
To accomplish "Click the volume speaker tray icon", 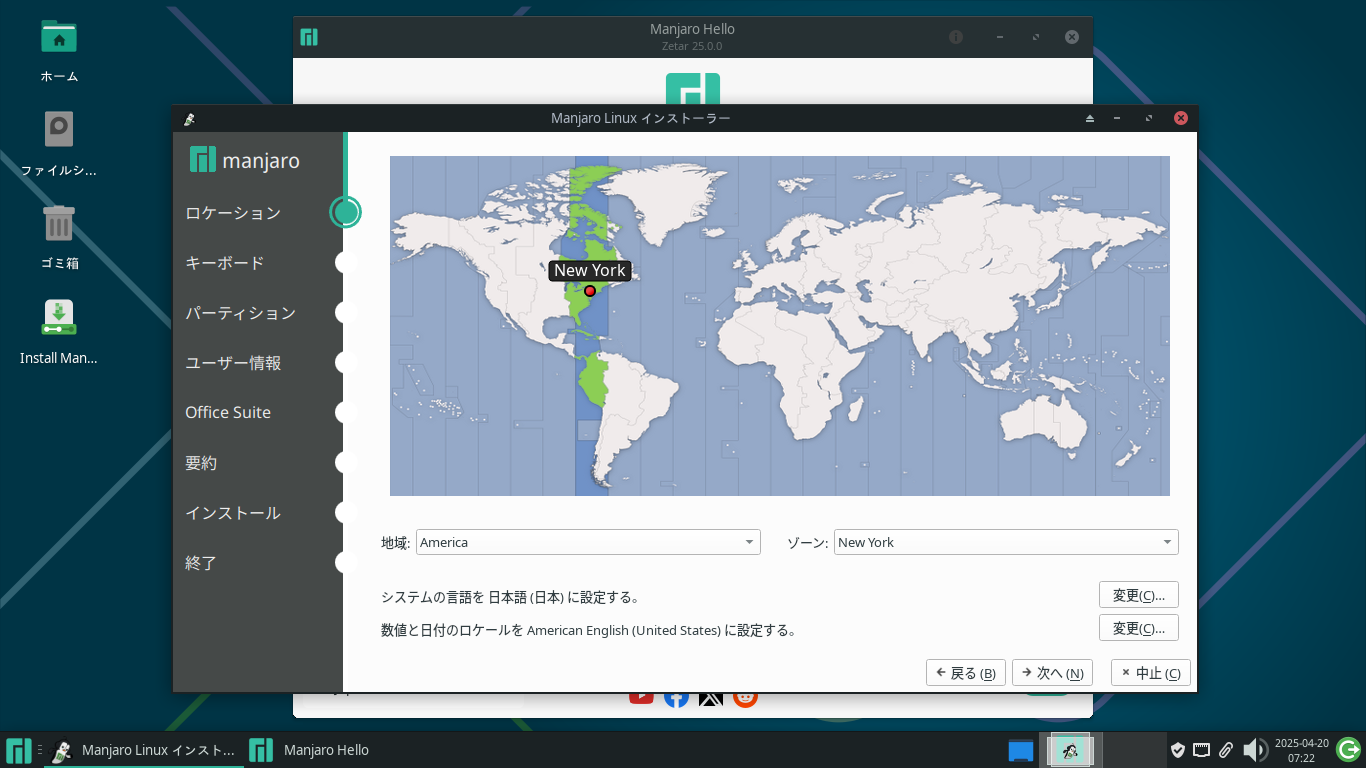I will click(1255, 750).
